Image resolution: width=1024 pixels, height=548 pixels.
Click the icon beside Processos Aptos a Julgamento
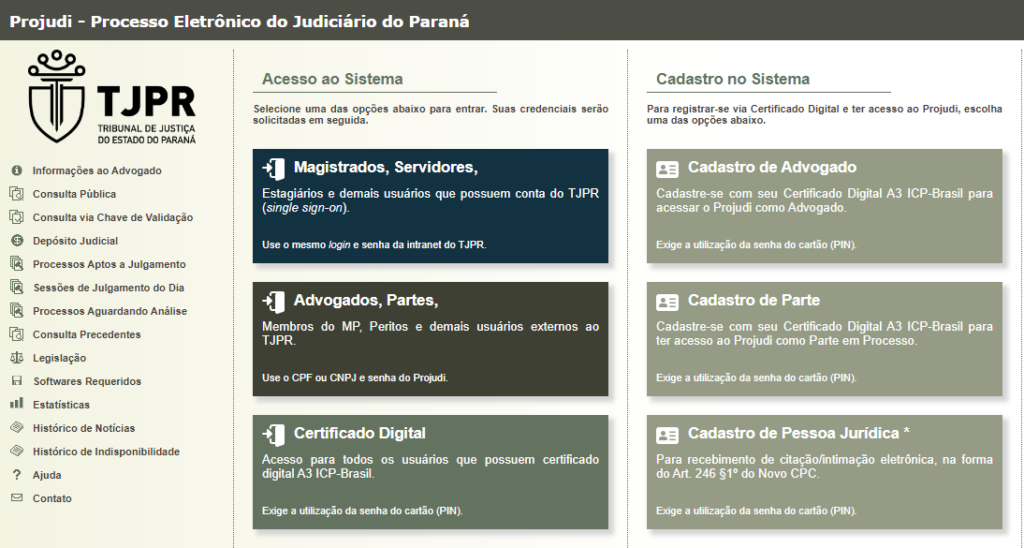[x=16, y=264]
